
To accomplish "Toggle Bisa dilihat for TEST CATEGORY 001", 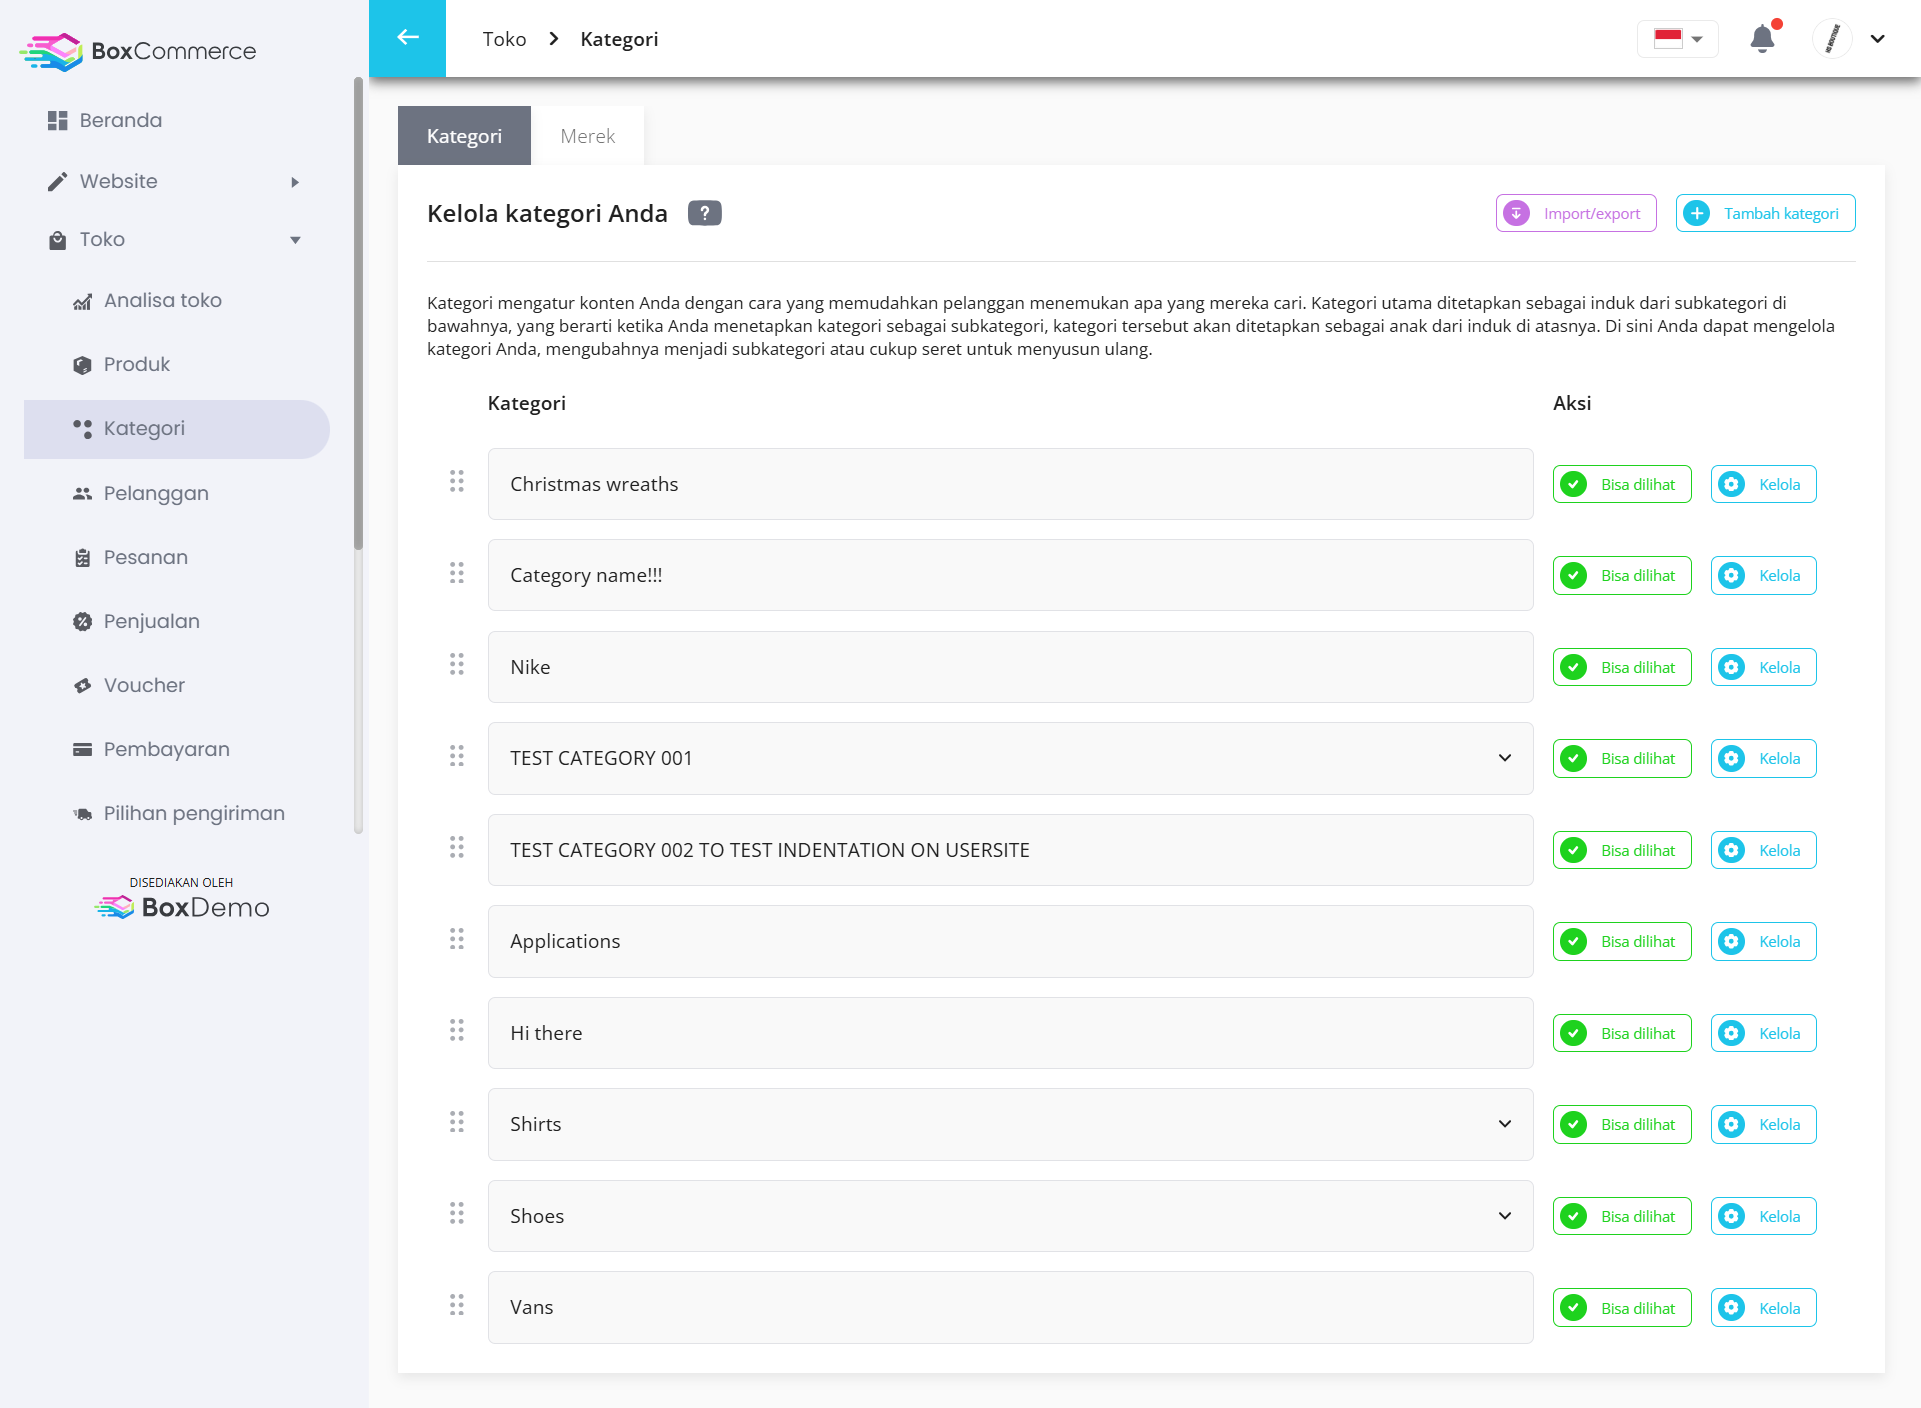I will (x=1622, y=758).
